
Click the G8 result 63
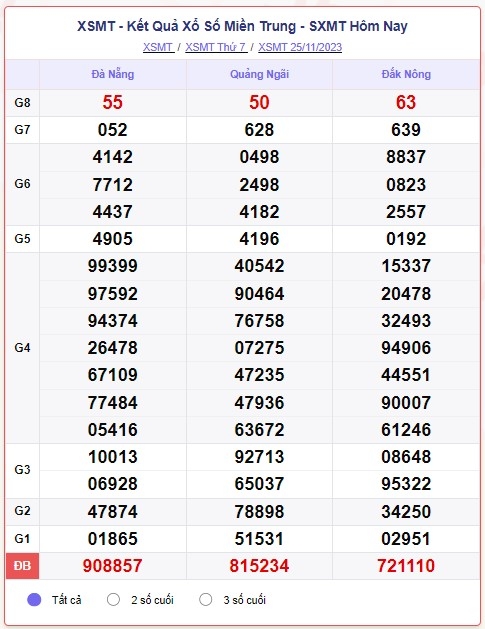(x=406, y=102)
